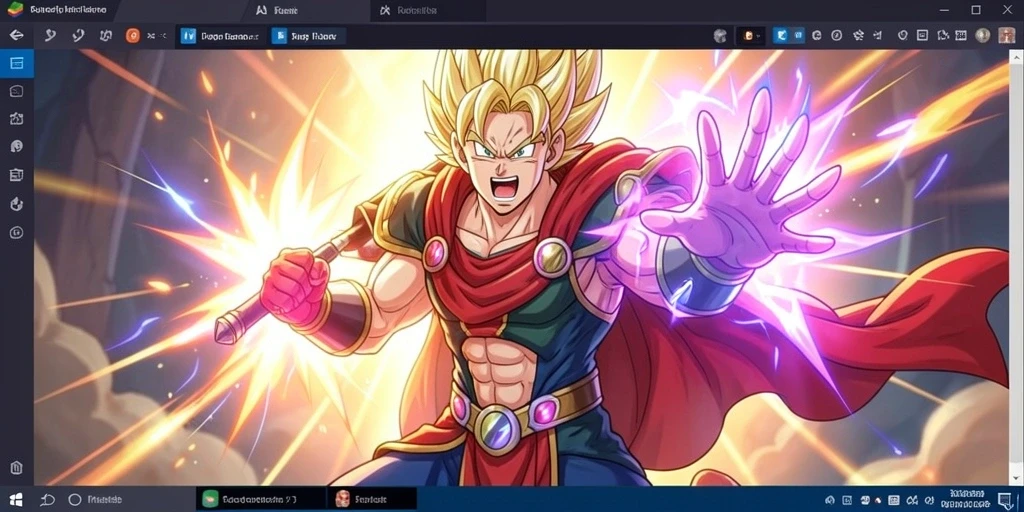Click the first blue highlighted toolbar icon on the right
1024x512 pixels.
780,35
